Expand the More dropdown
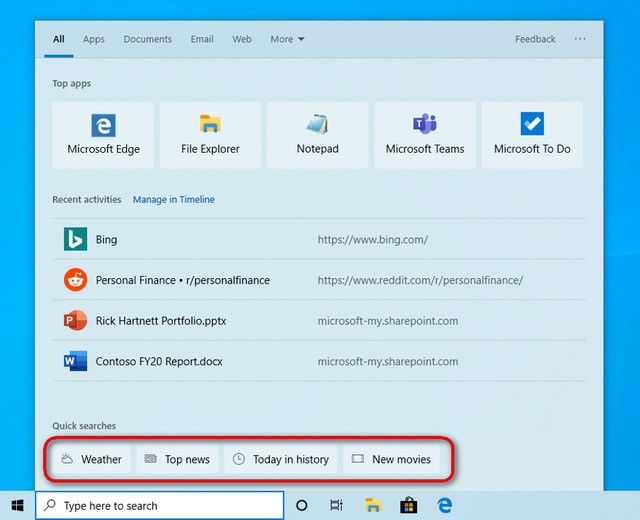The height and width of the screenshot is (520, 640). [287, 39]
